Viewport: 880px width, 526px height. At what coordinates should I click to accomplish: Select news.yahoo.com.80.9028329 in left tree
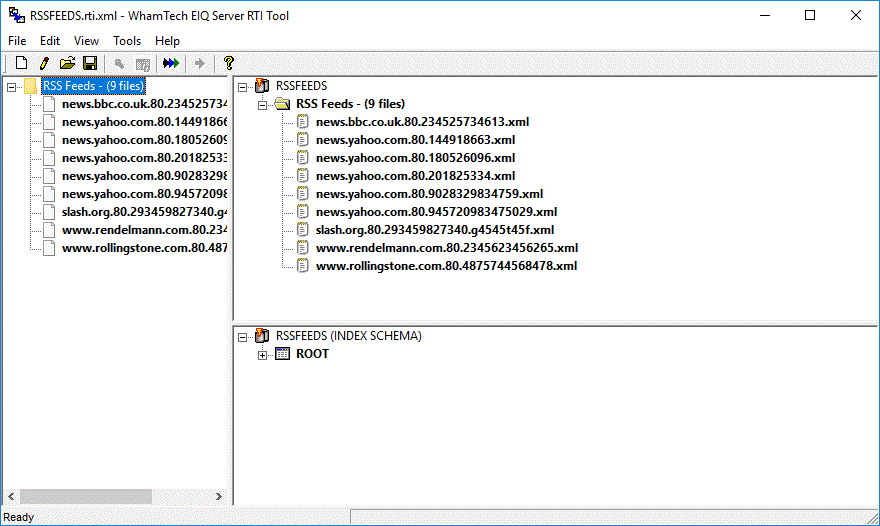coord(144,176)
